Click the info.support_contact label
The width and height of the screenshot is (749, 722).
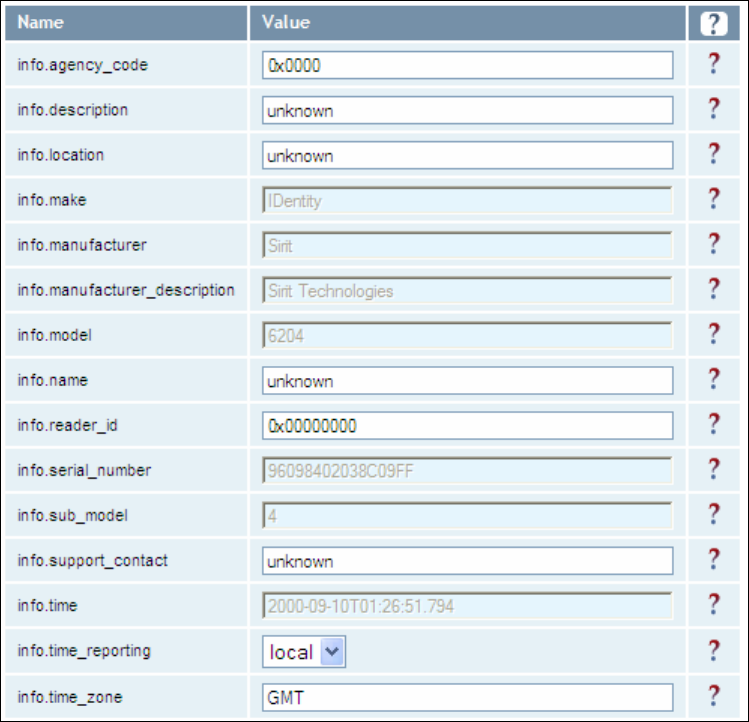pyautogui.click(x=93, y=561)
